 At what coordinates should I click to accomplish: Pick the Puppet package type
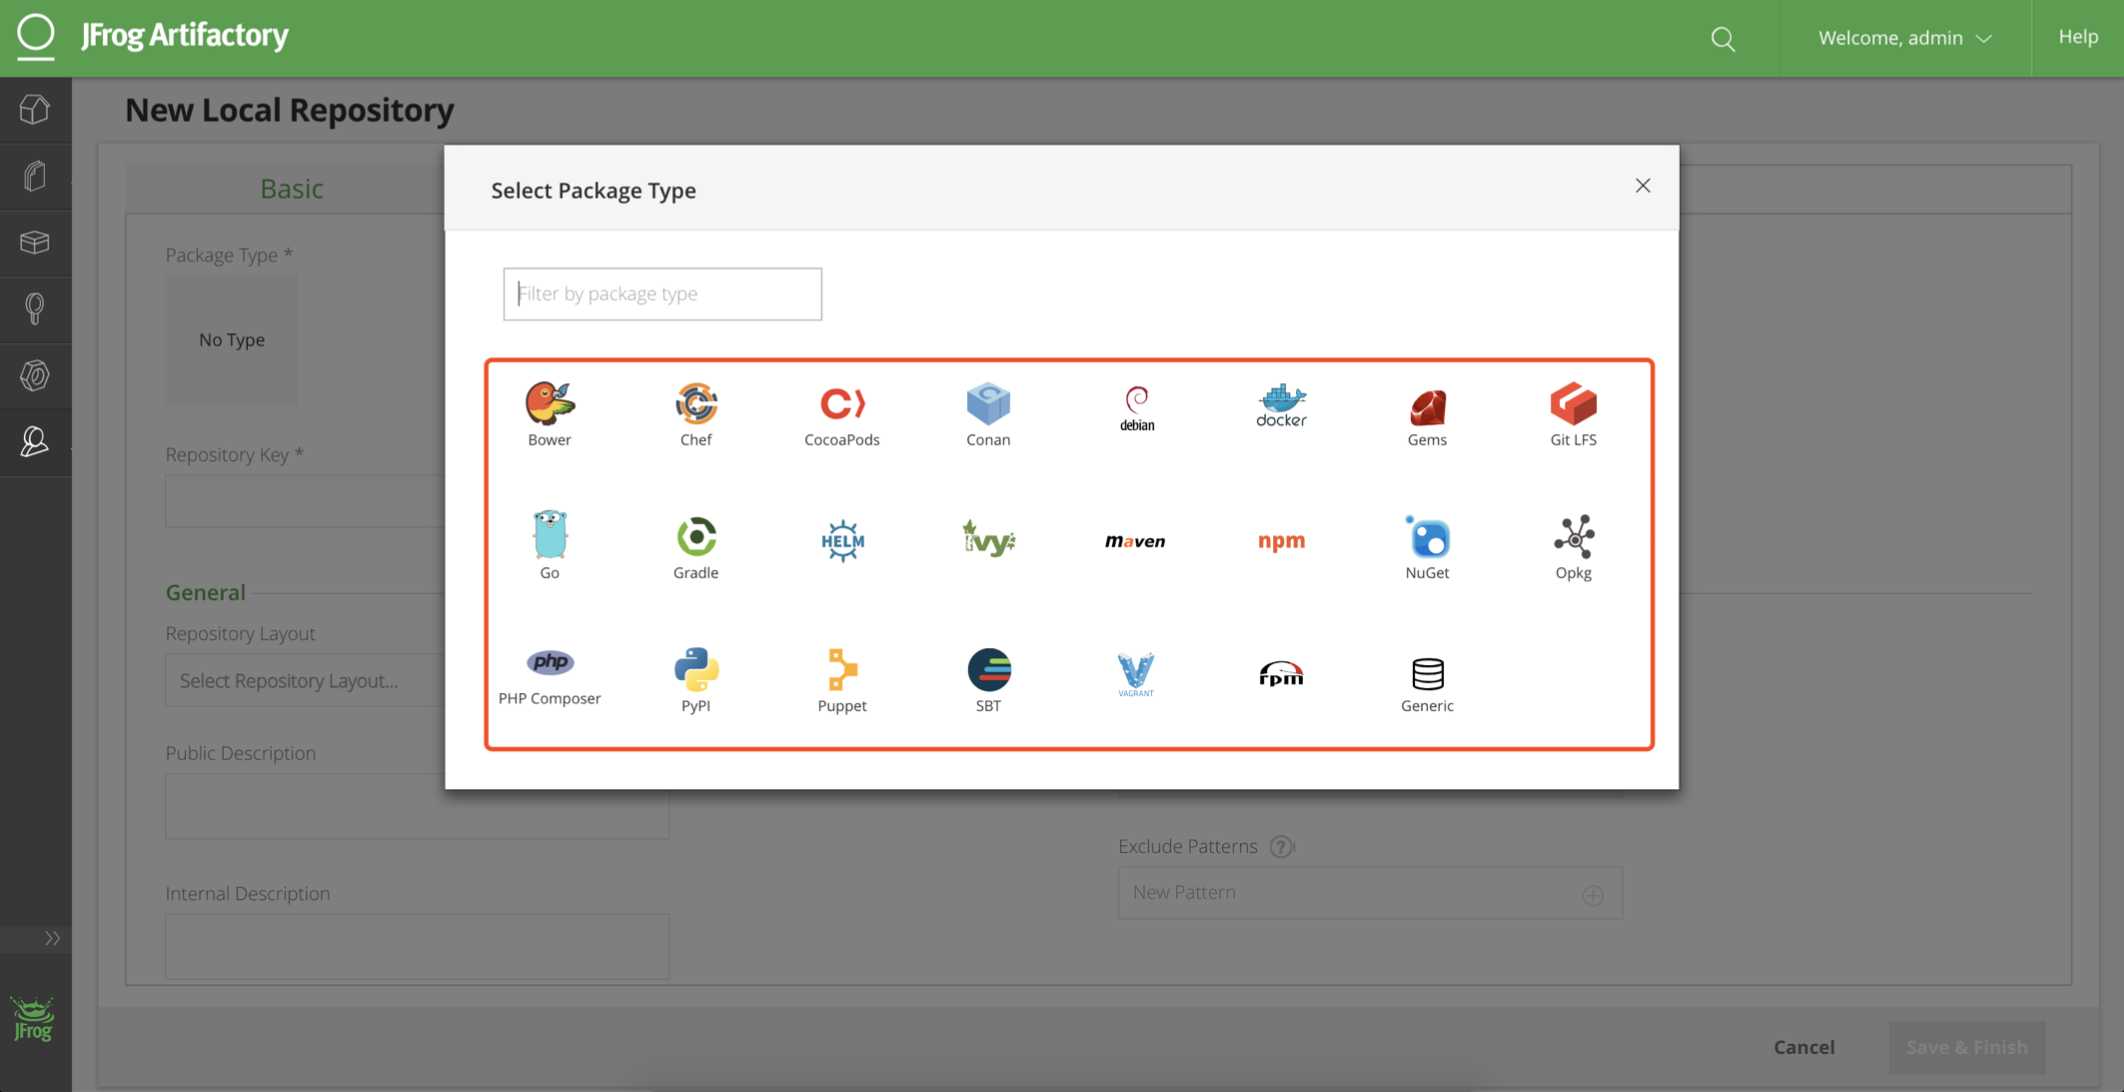coord(842,680)
